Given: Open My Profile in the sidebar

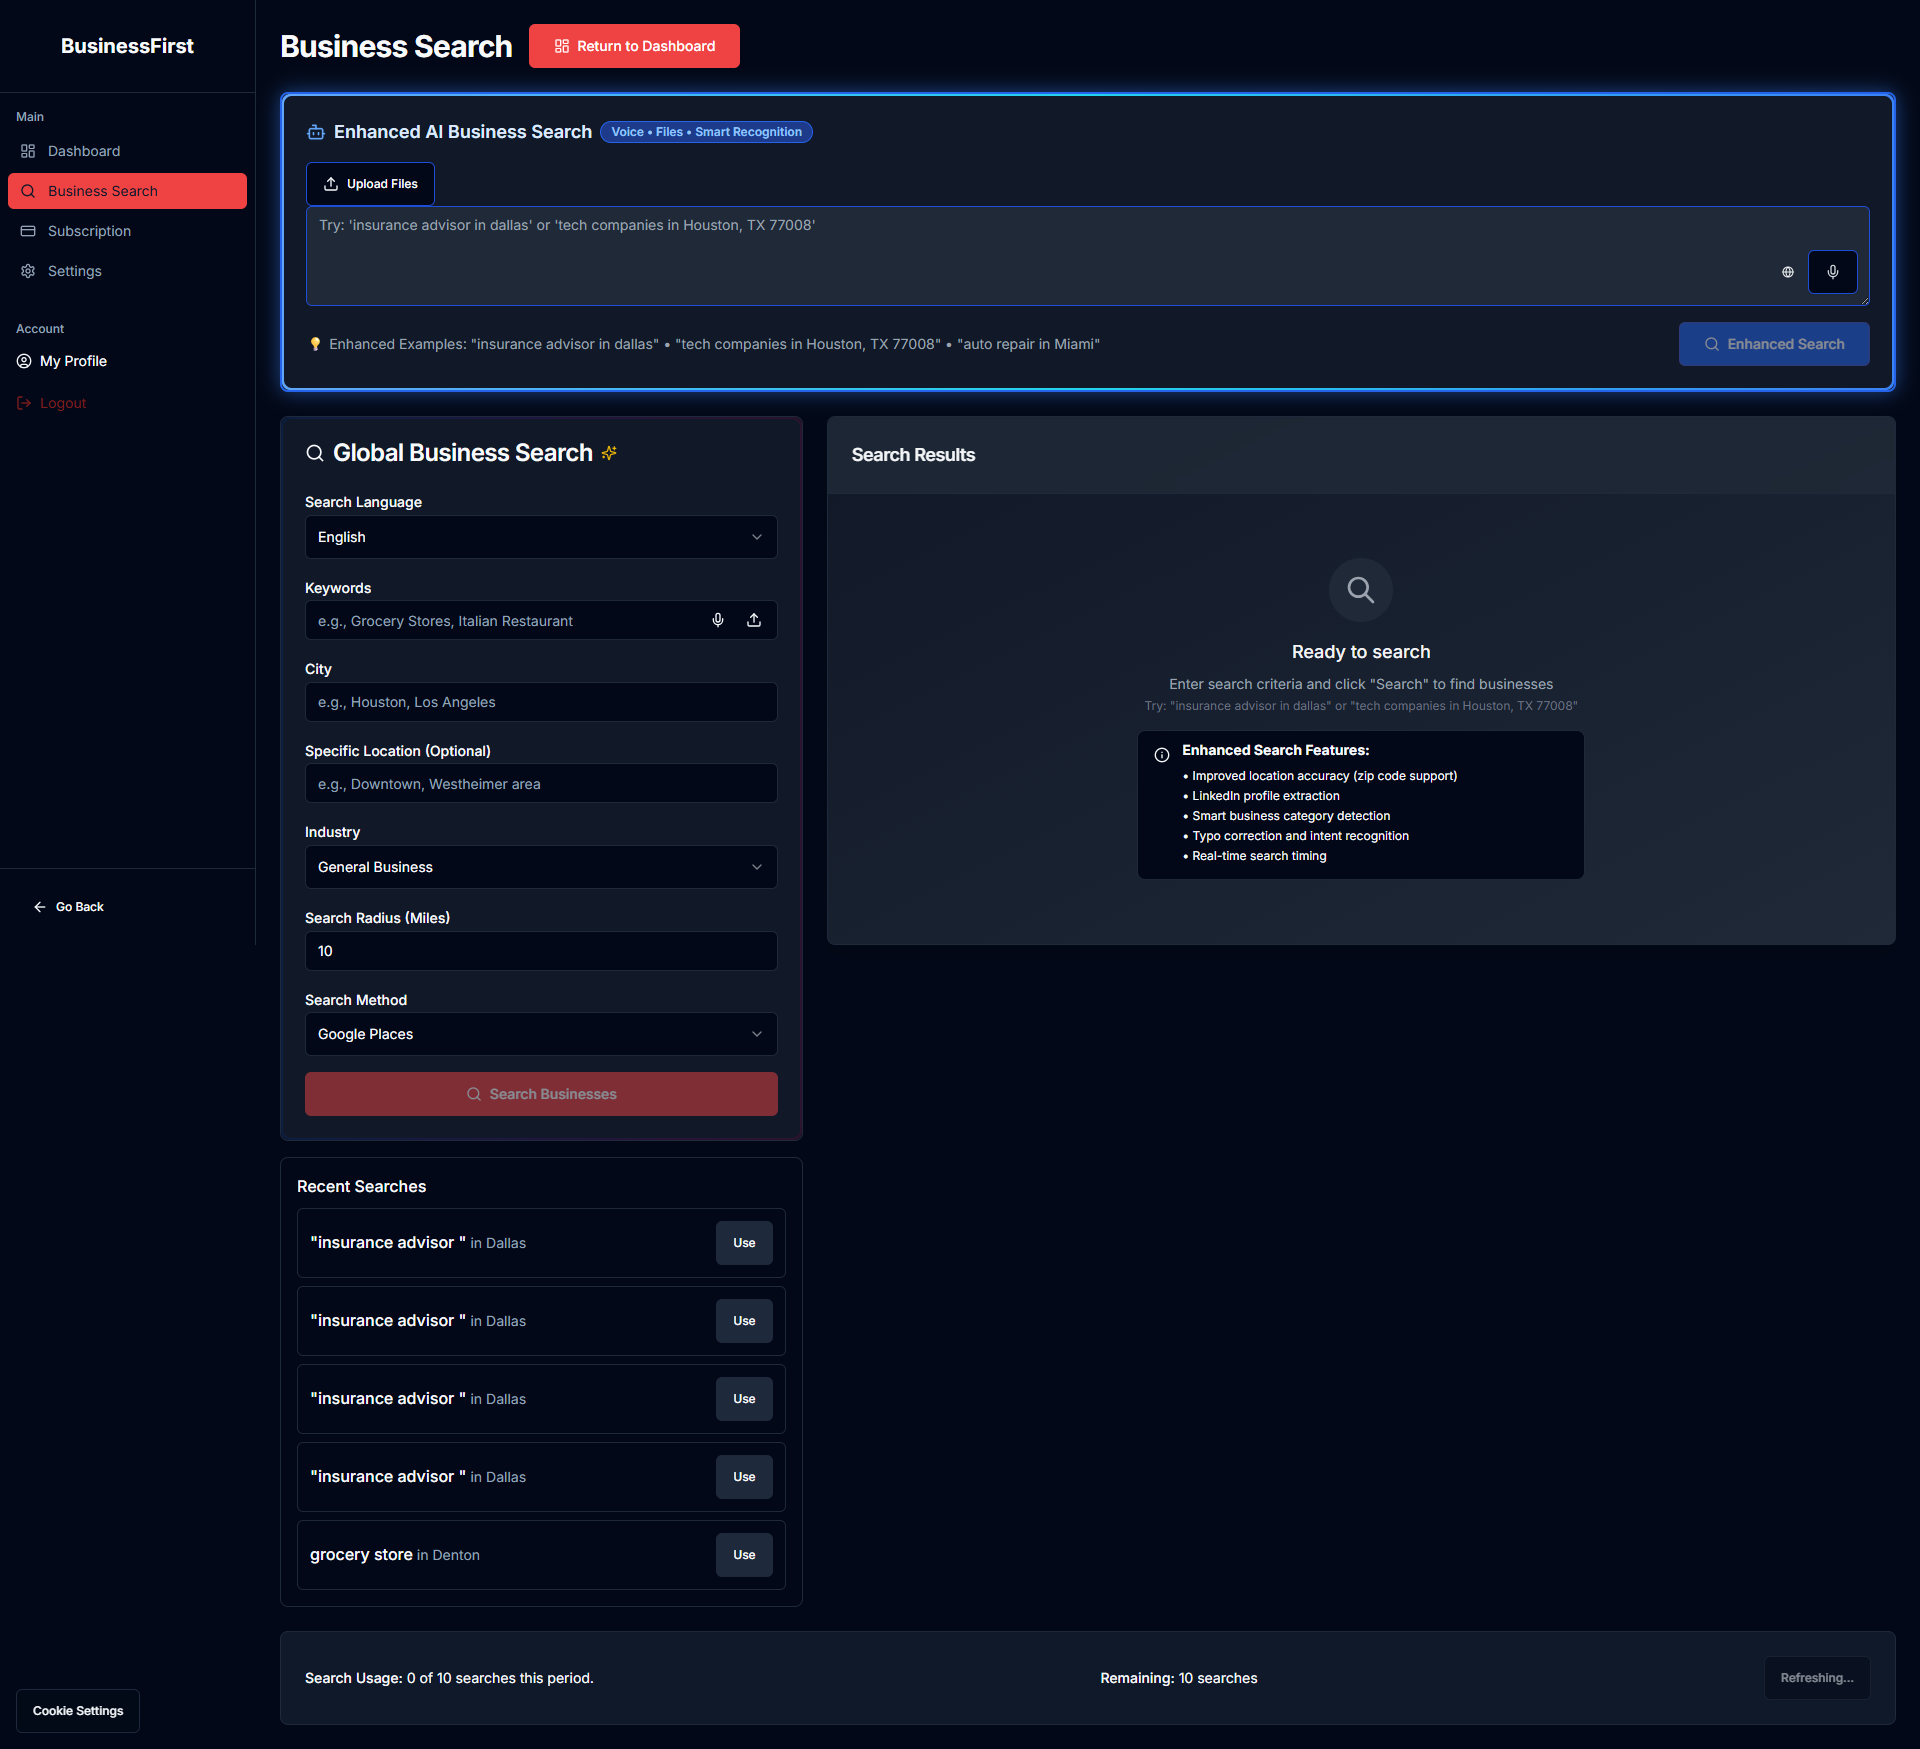Looking at the screenshot, I should coord(62,361).
